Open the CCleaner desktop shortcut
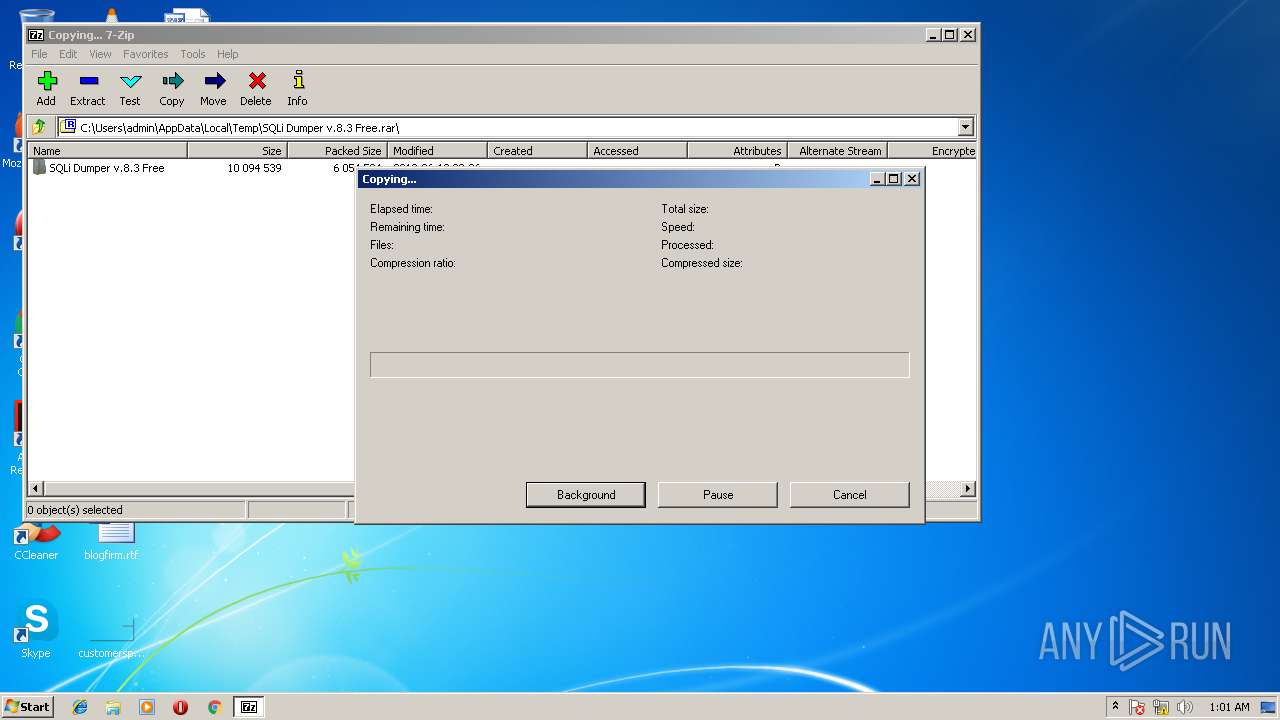The width and height of the screenshot is (1280, 720). click(x=36, y=542)
